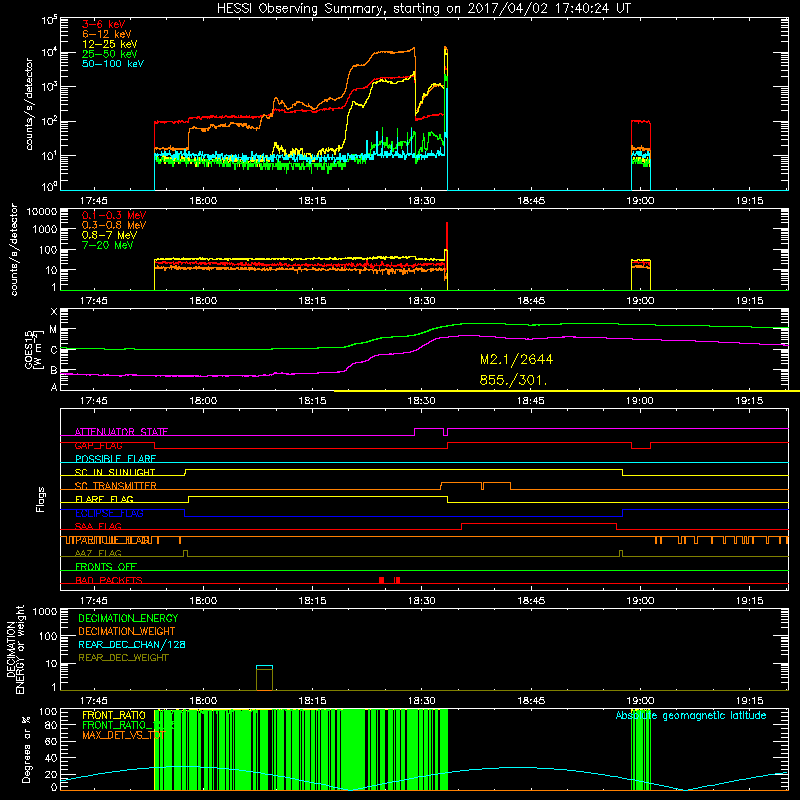Screen dimensions: 800x800
Task: Click the vertical Flags axis label
Action: [x=41, y=499]
